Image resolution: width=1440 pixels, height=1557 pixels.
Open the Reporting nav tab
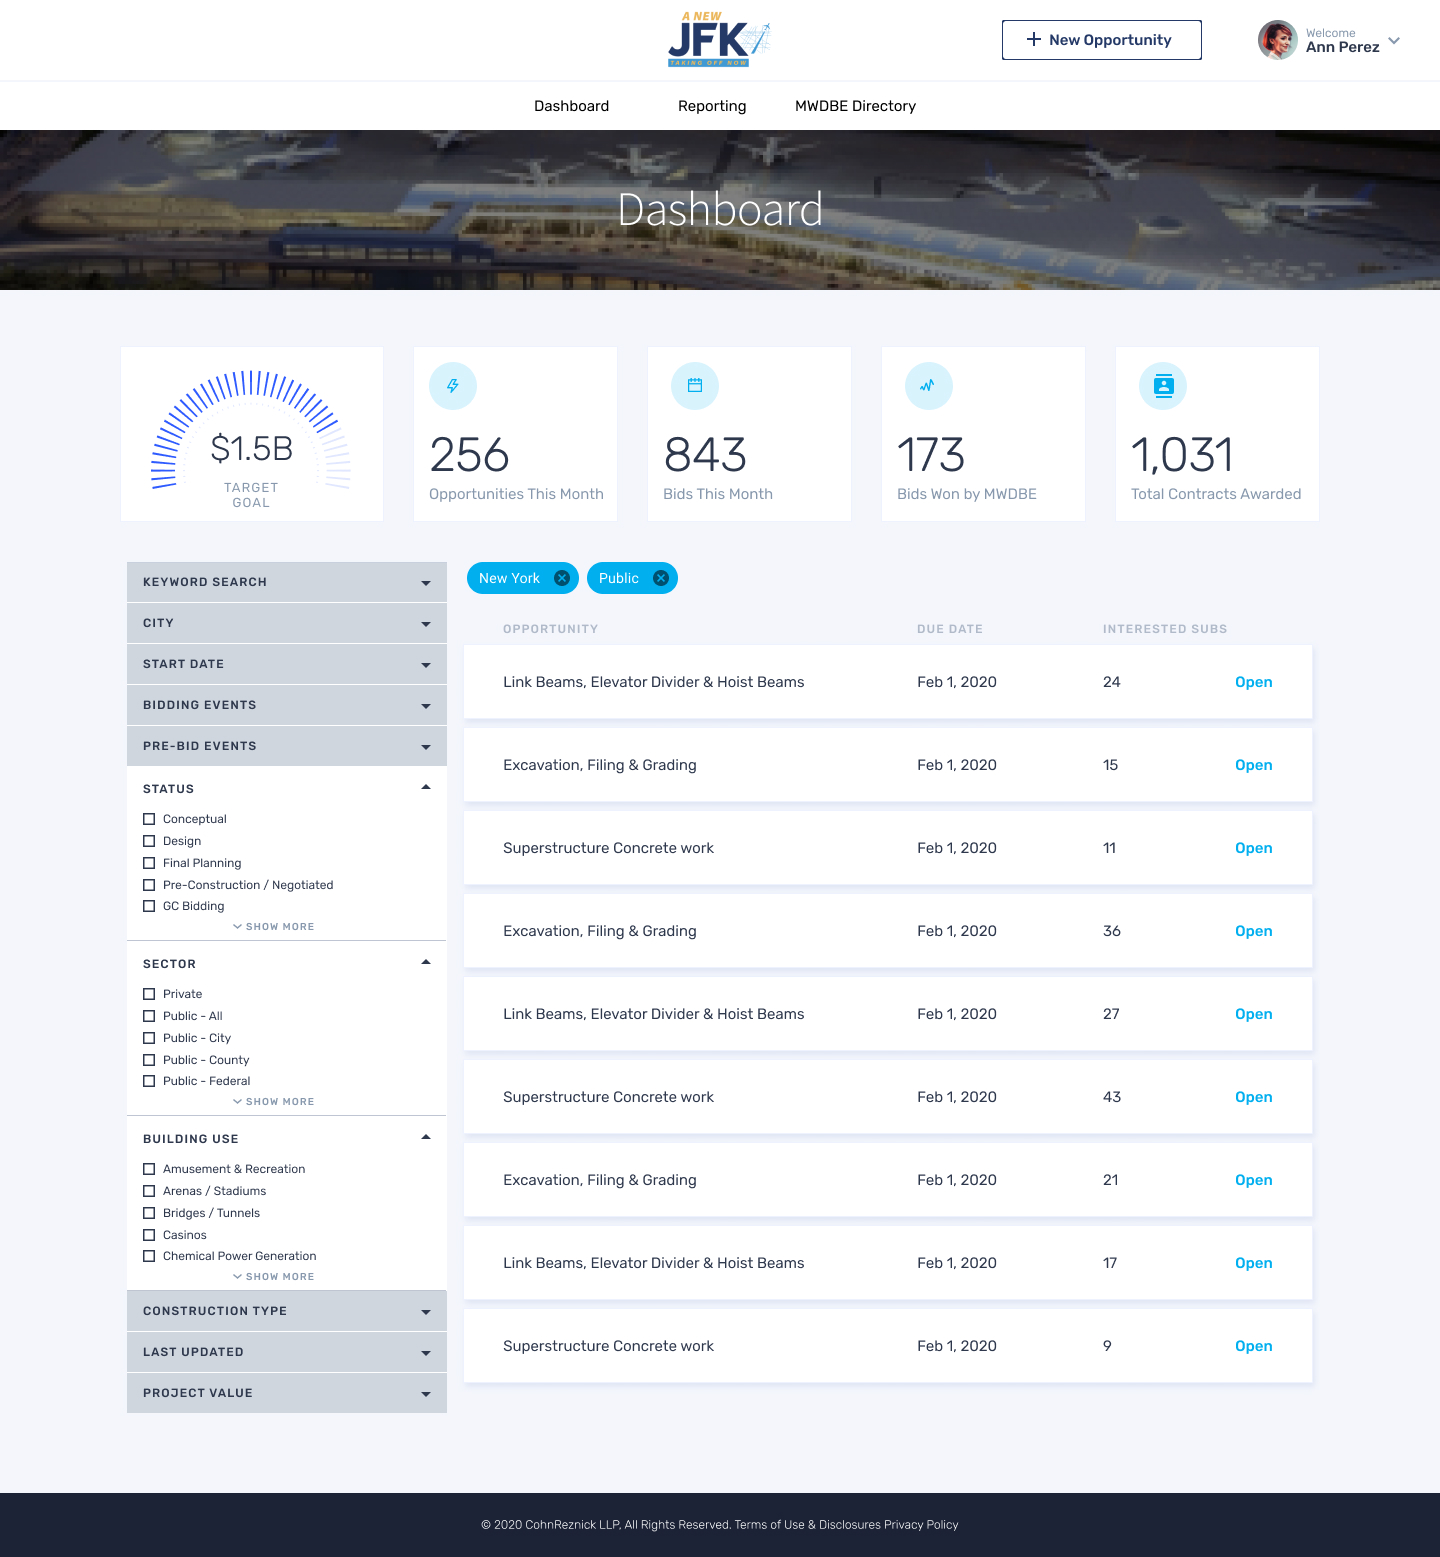(712, 106)
